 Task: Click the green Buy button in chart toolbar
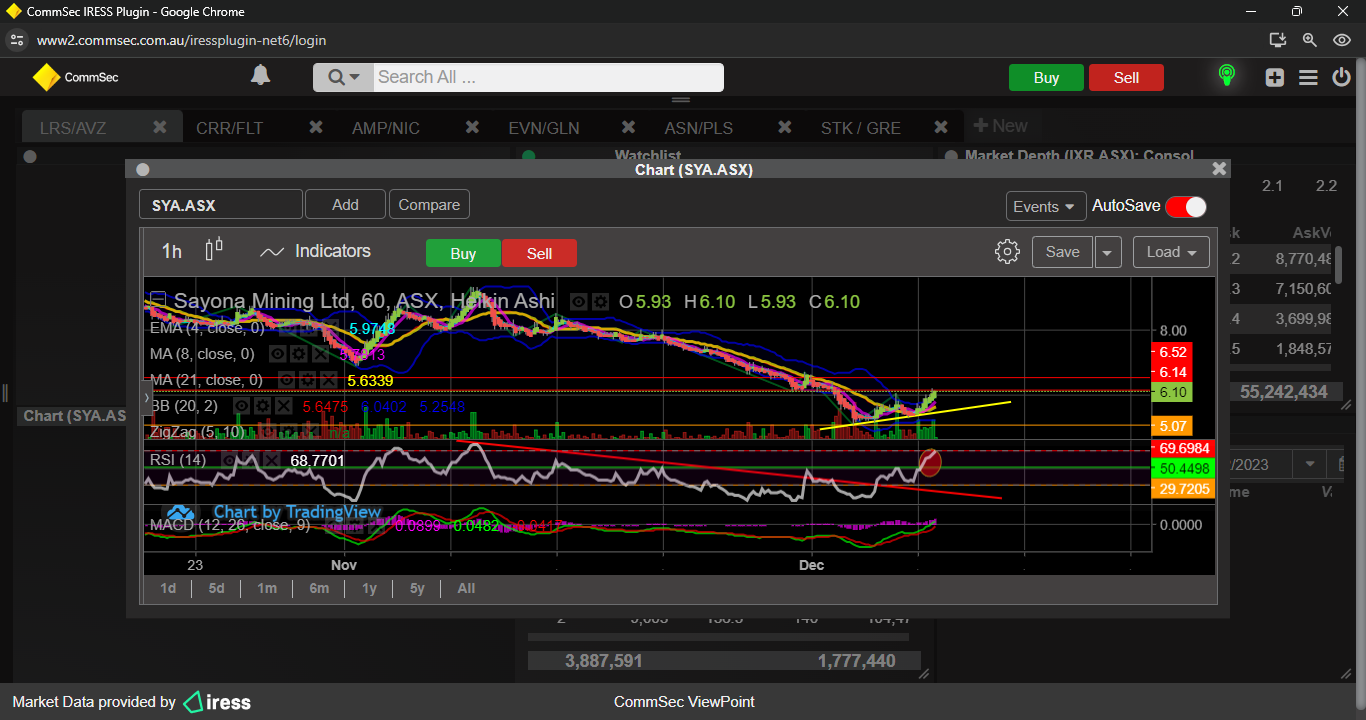tap(463, 253)
